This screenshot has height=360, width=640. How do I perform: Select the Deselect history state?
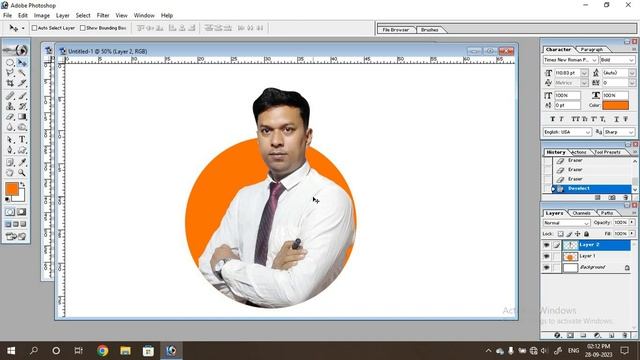pos(592,189)
